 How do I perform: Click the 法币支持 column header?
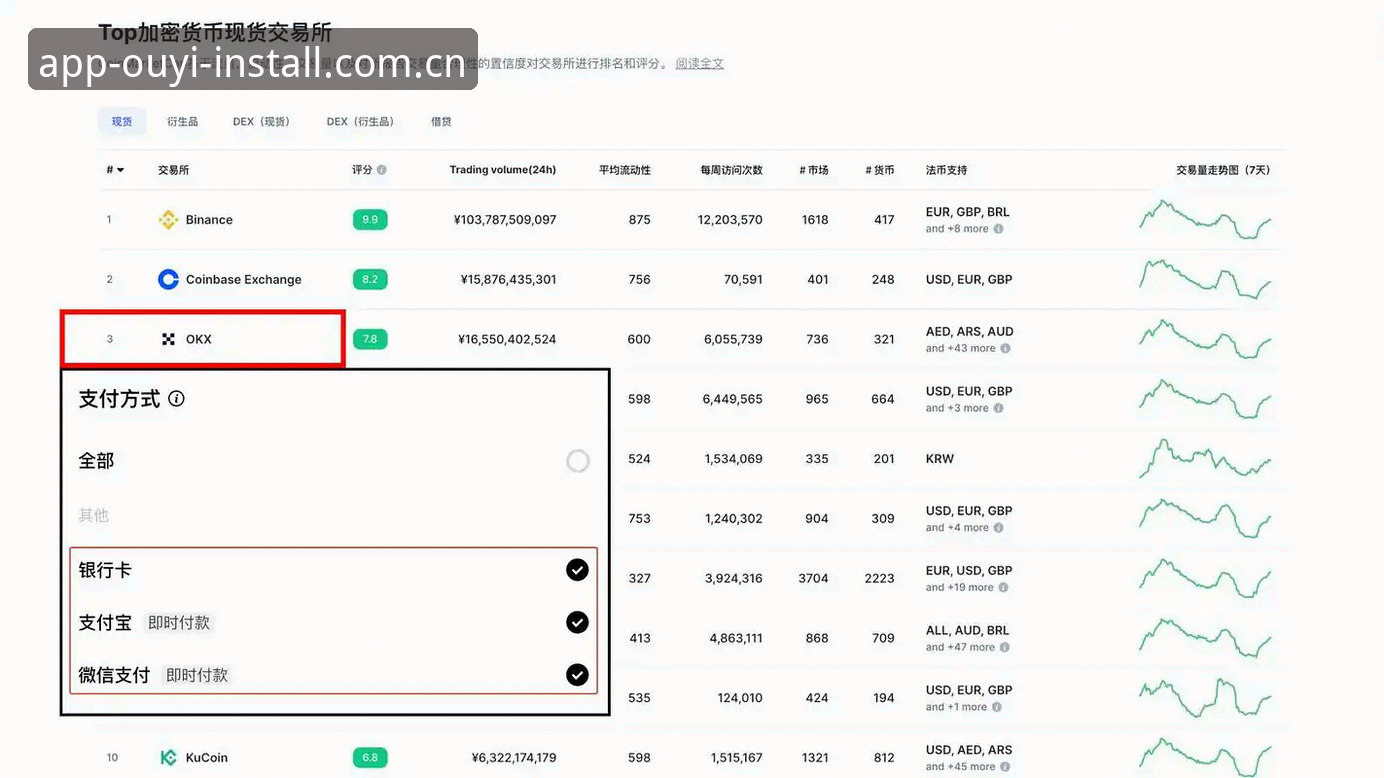point(946,170)
